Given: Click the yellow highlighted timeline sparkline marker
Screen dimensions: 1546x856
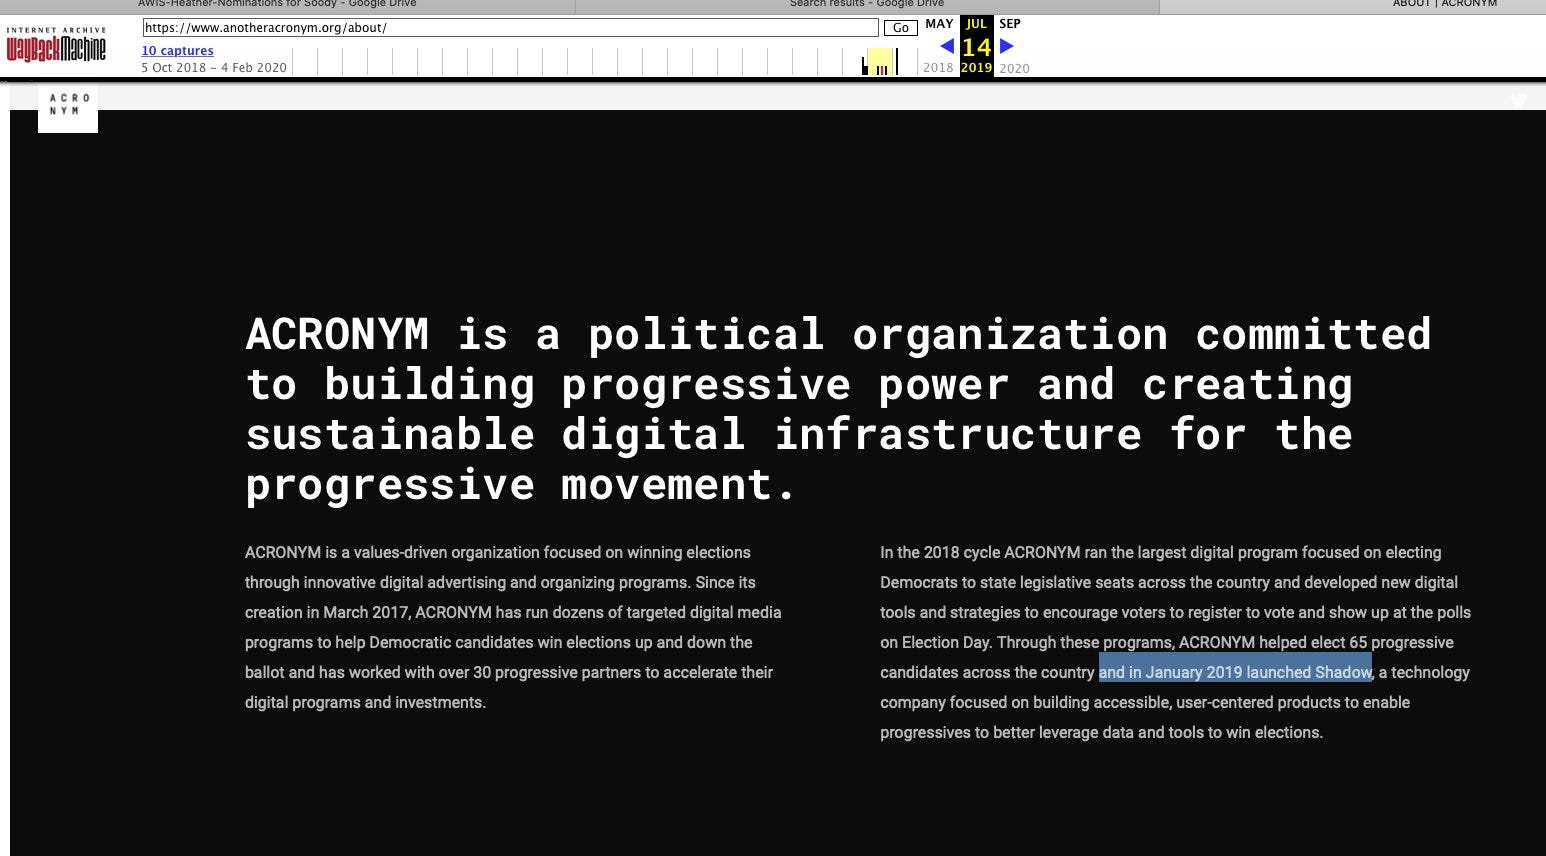Looking at the screenshot, I should (x=879, y=61).
